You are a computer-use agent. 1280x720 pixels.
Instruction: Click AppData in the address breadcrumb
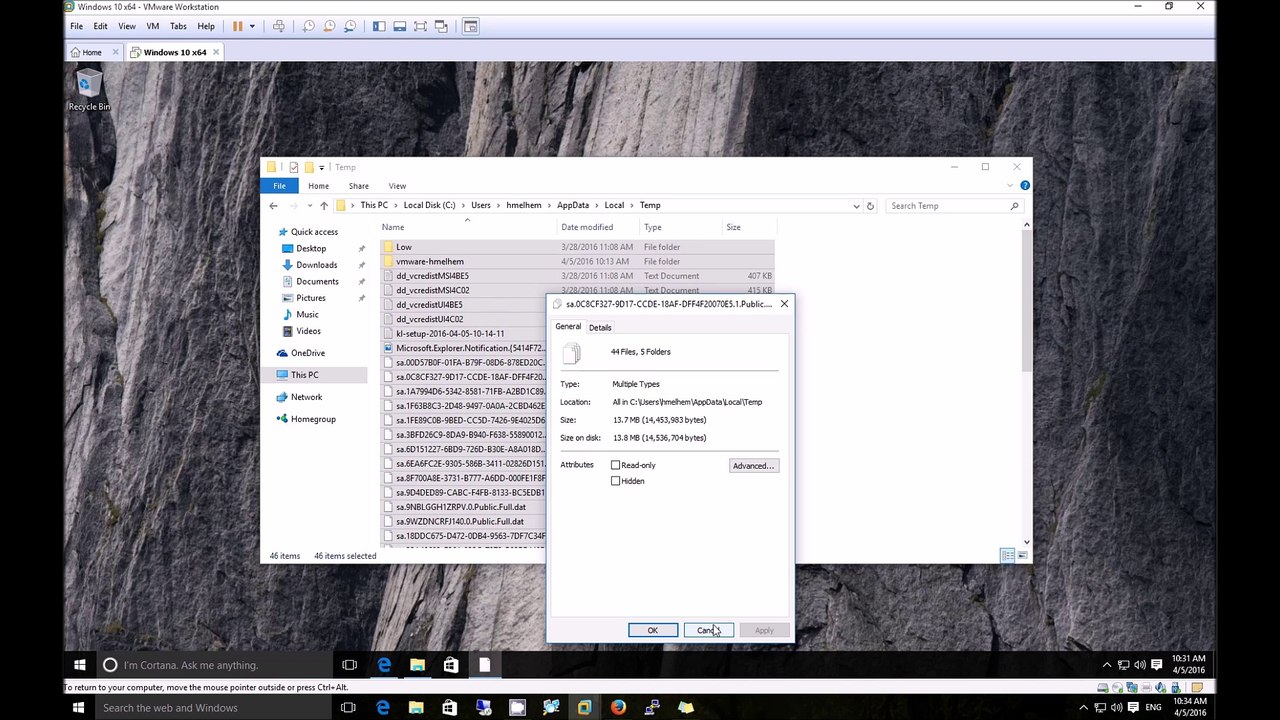coord(573,206)
